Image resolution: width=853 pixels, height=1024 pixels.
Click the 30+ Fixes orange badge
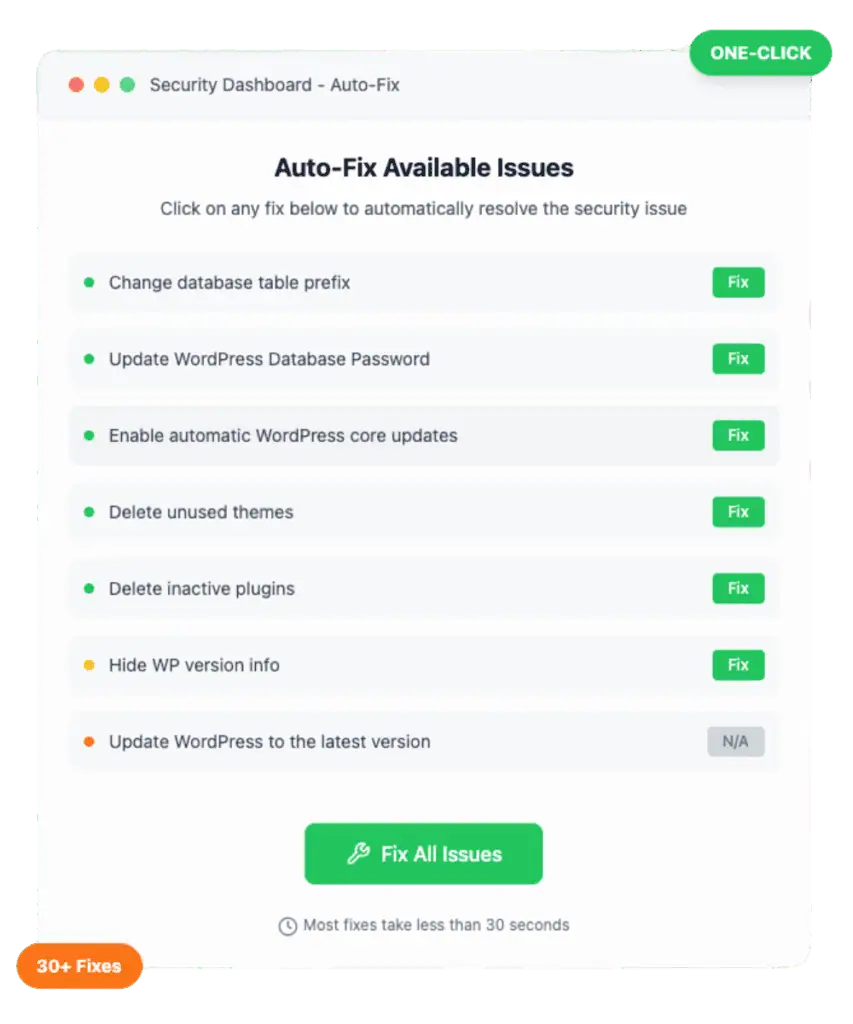[x=79, y=966]
